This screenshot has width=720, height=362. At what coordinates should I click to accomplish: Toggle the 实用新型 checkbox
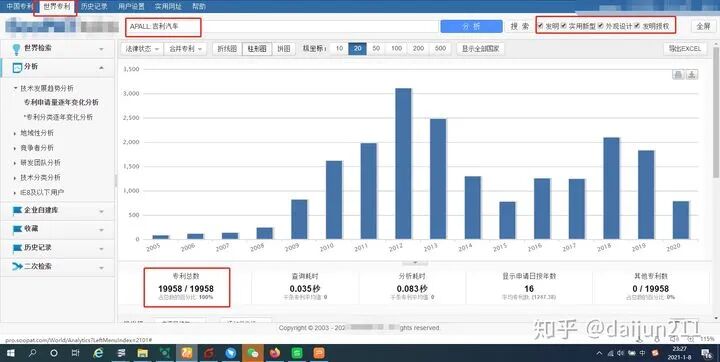[x=564, y=26]
